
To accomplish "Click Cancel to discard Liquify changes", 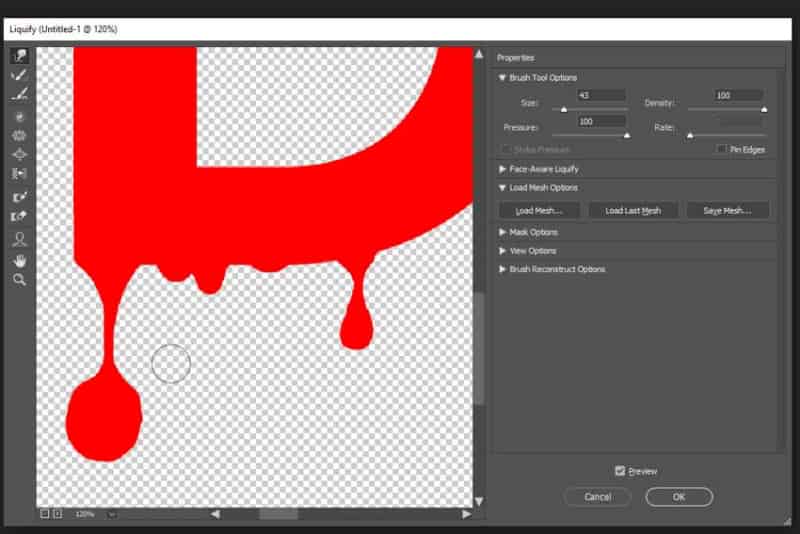I will pyautogui.click(x=597, y=497).
